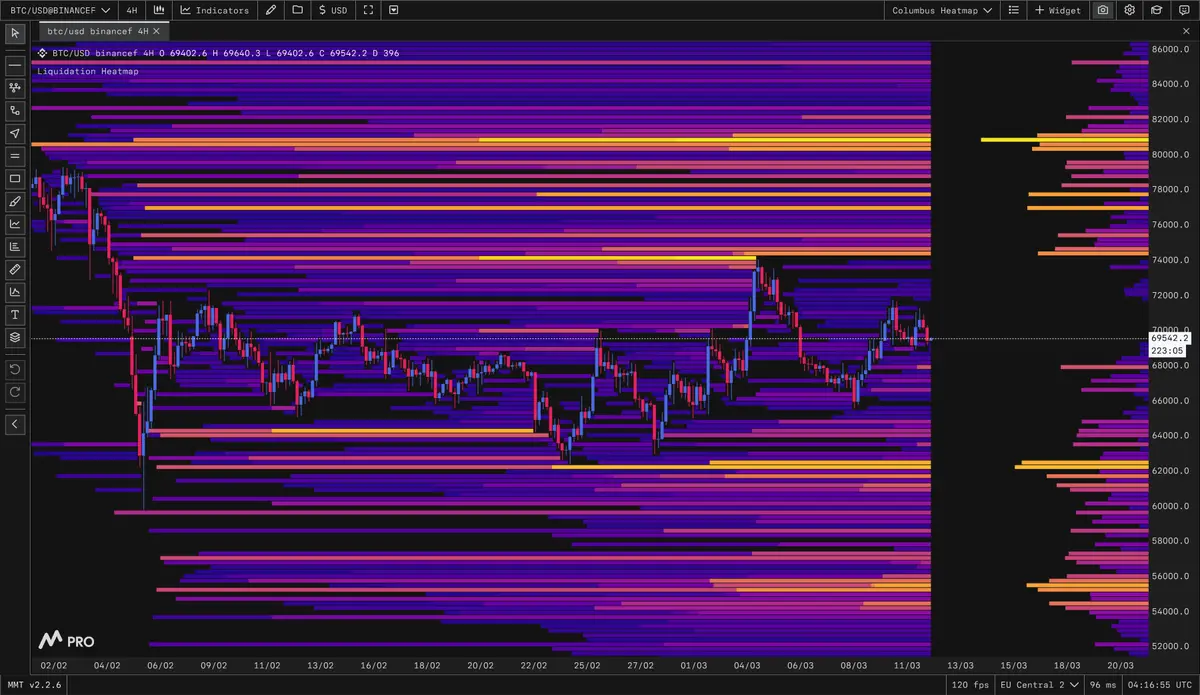This screenshot has height=695, width=1200.
Task: Undo the last drawing action
Action: 15,369
